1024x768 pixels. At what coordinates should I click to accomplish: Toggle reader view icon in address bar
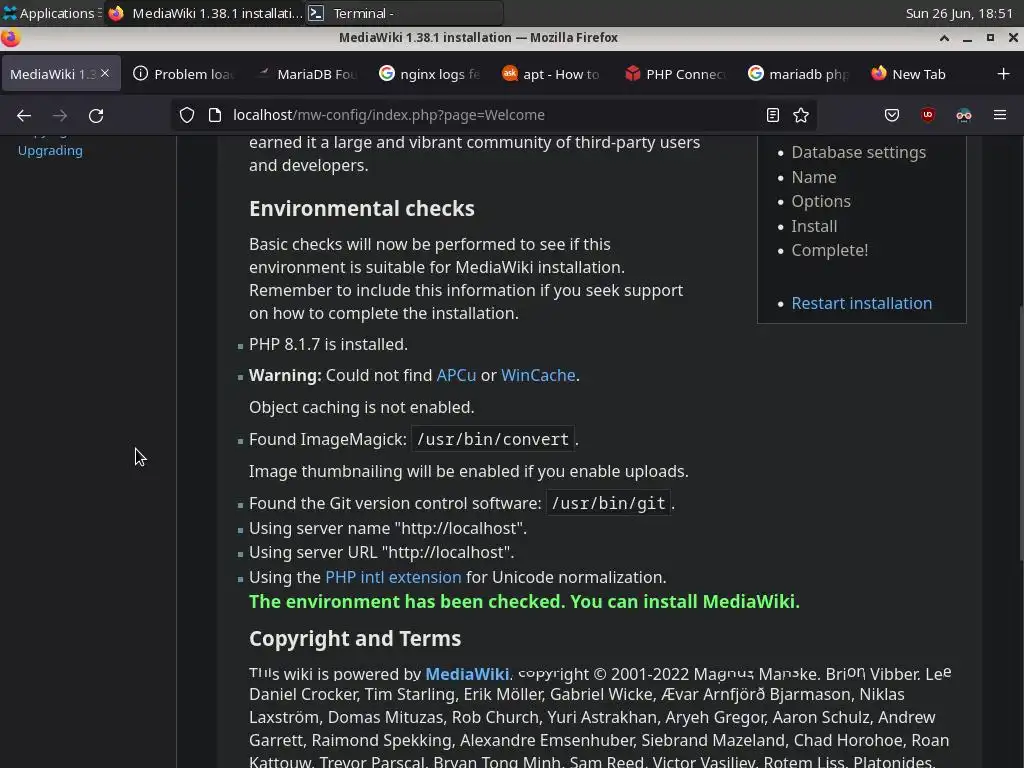tap(773, 116)
